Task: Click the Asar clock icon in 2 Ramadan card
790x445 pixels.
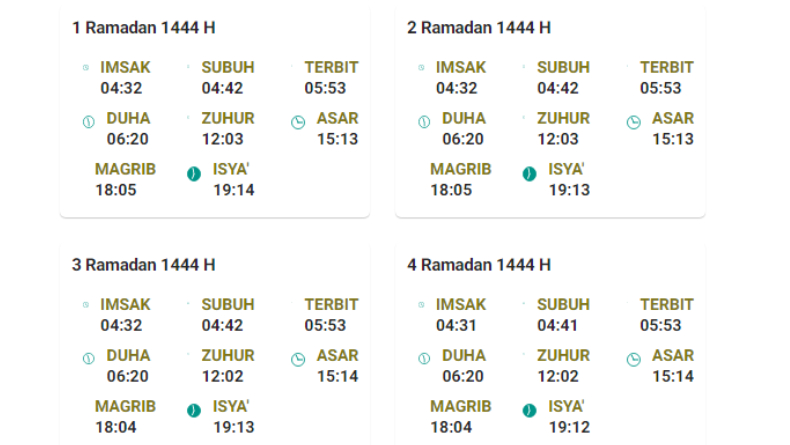Action: click(x=634, y=122)
